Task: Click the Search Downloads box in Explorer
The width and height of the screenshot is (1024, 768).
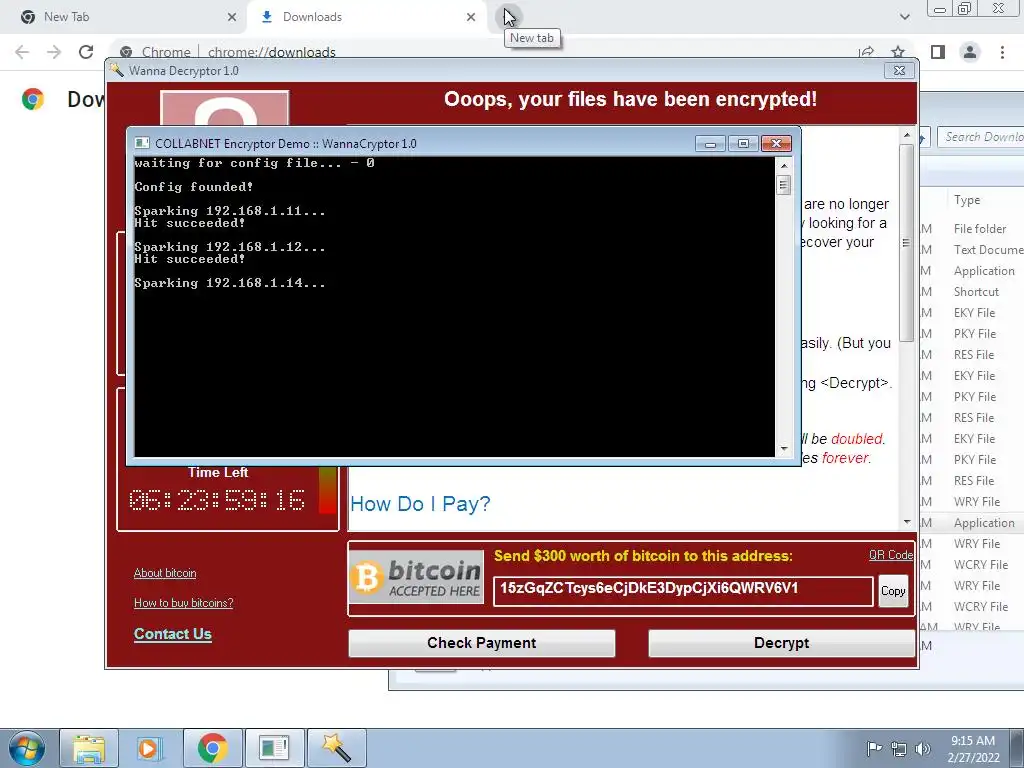Action: 980,137
